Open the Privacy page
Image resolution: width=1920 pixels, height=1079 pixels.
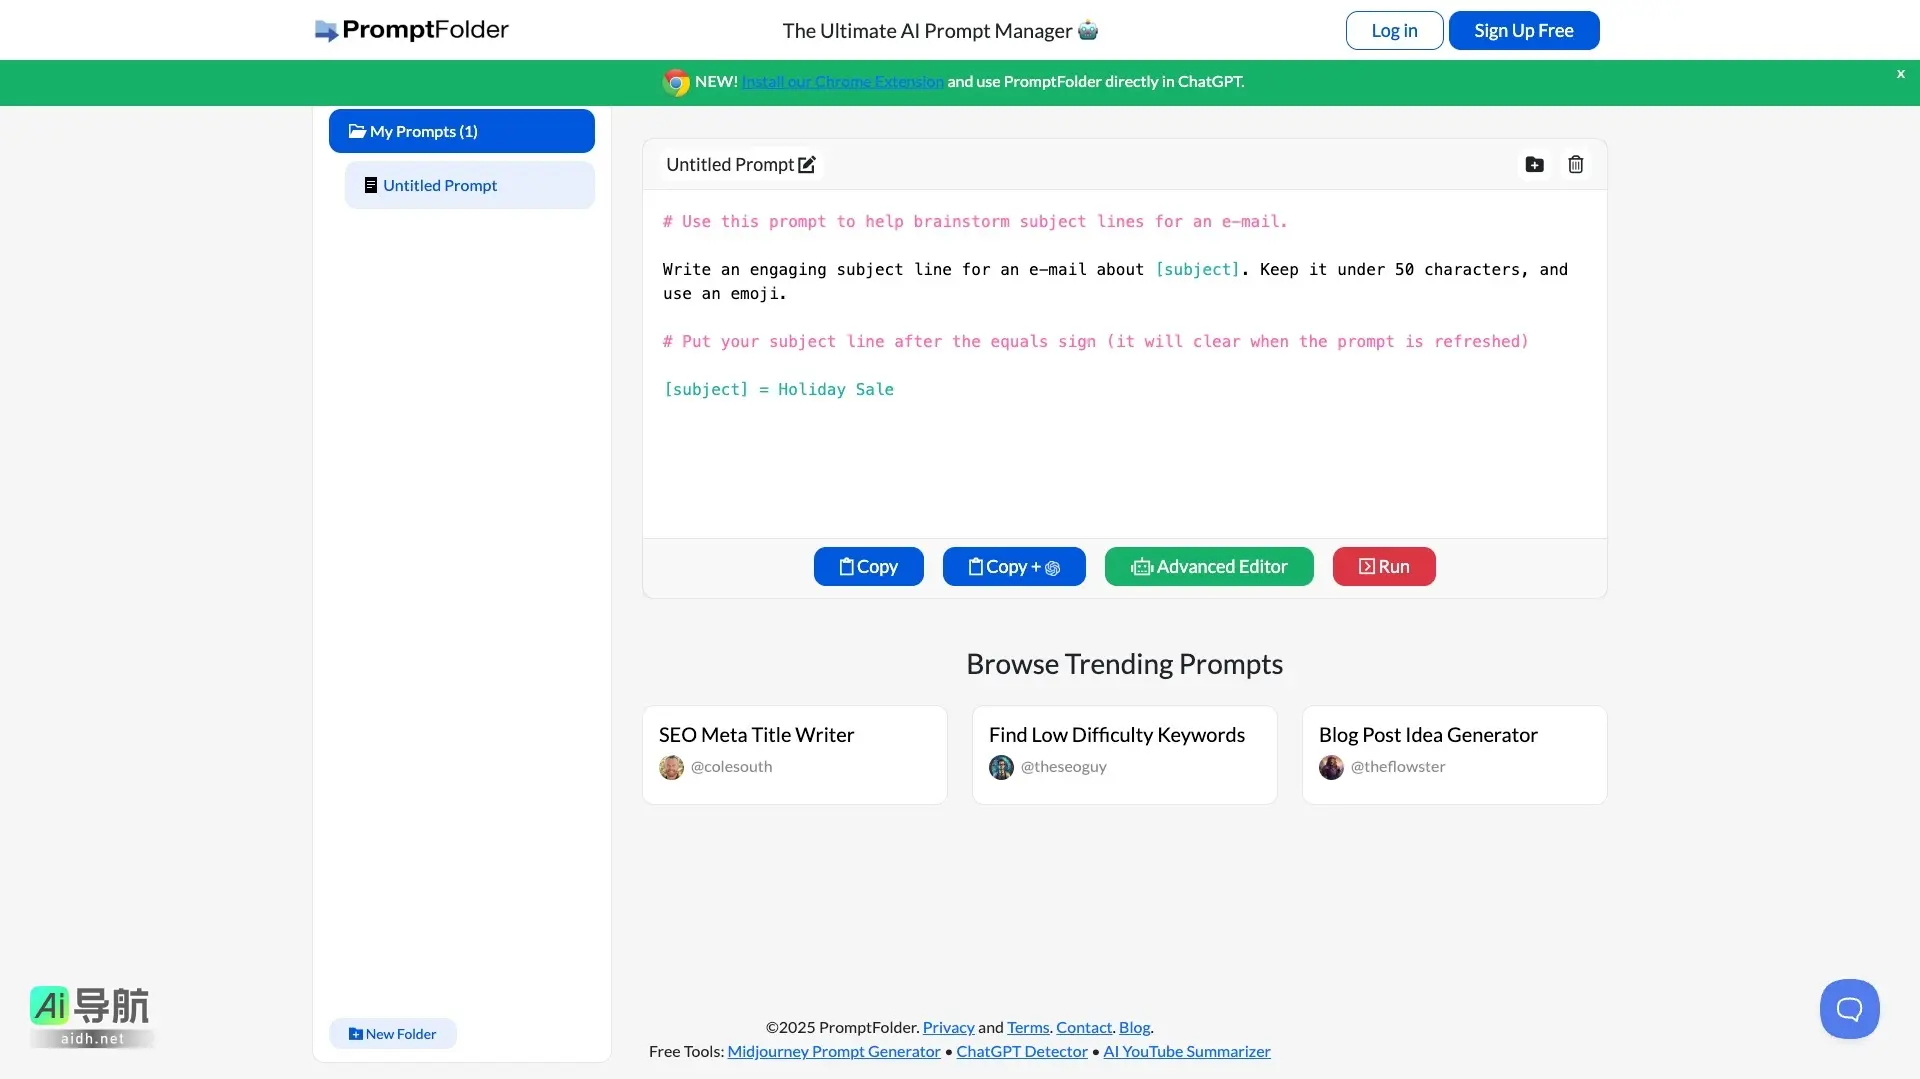[x=947, y=1027]
